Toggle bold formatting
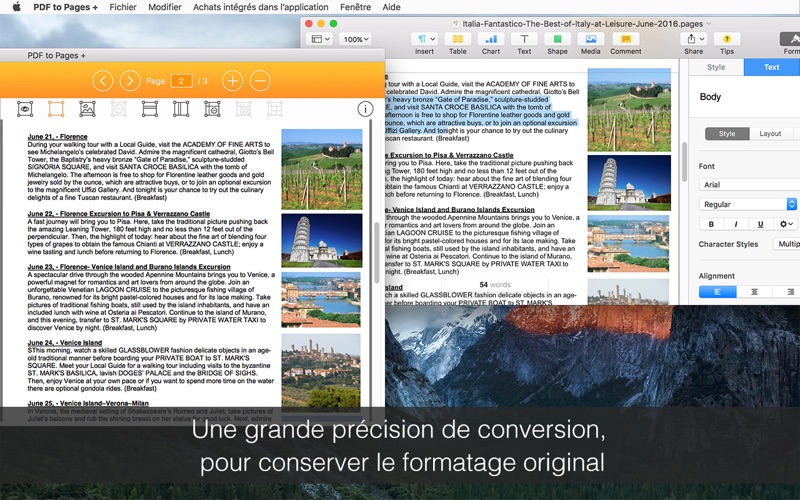 (711, 224)
